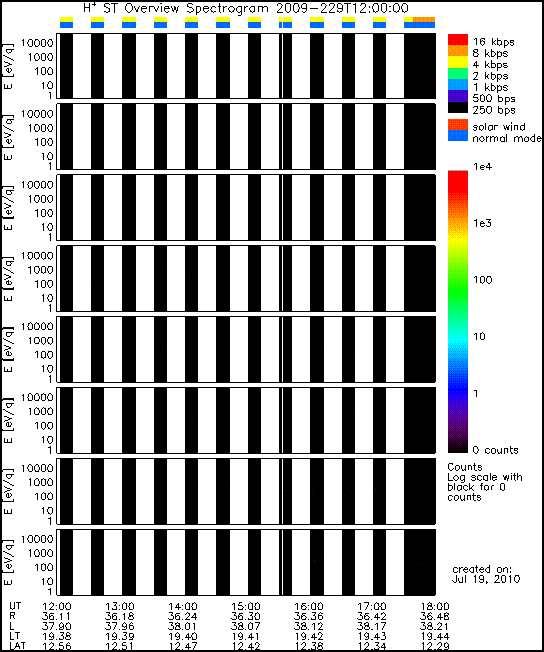
Task: Click the rainbow counts color bar
Action: (458, 312)
